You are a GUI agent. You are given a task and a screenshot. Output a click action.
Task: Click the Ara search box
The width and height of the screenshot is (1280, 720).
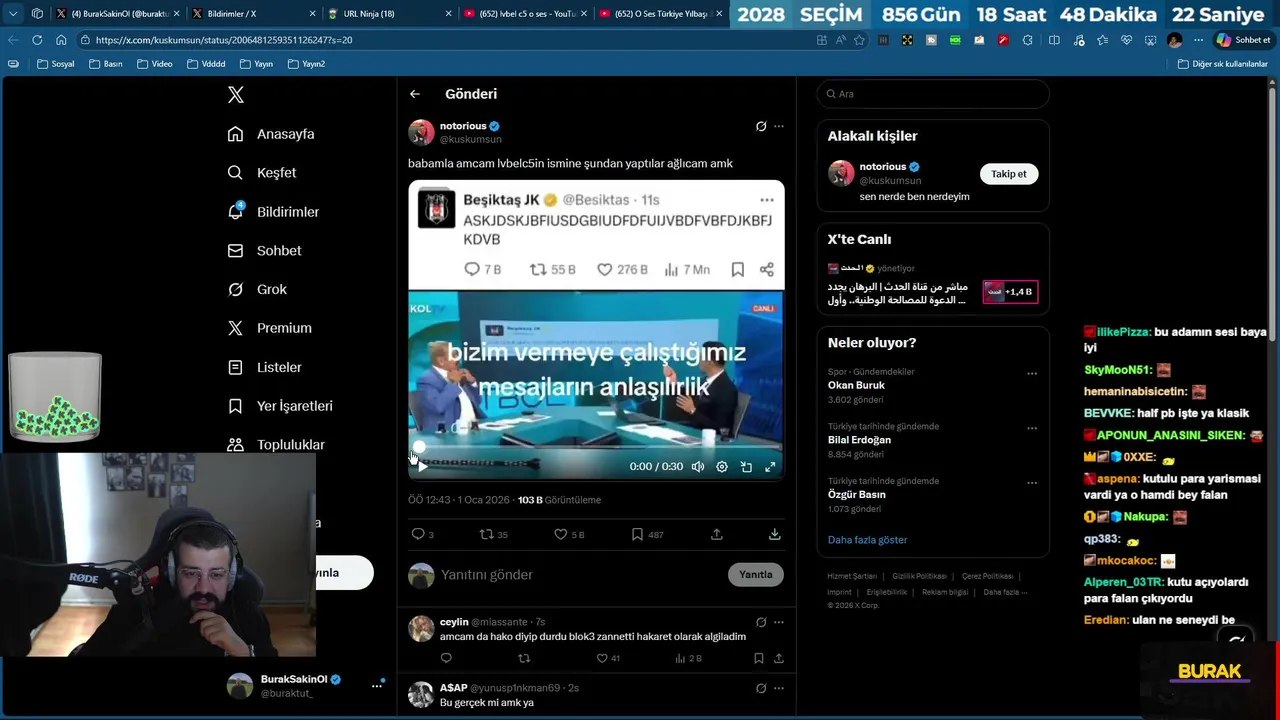pos(933,94)
